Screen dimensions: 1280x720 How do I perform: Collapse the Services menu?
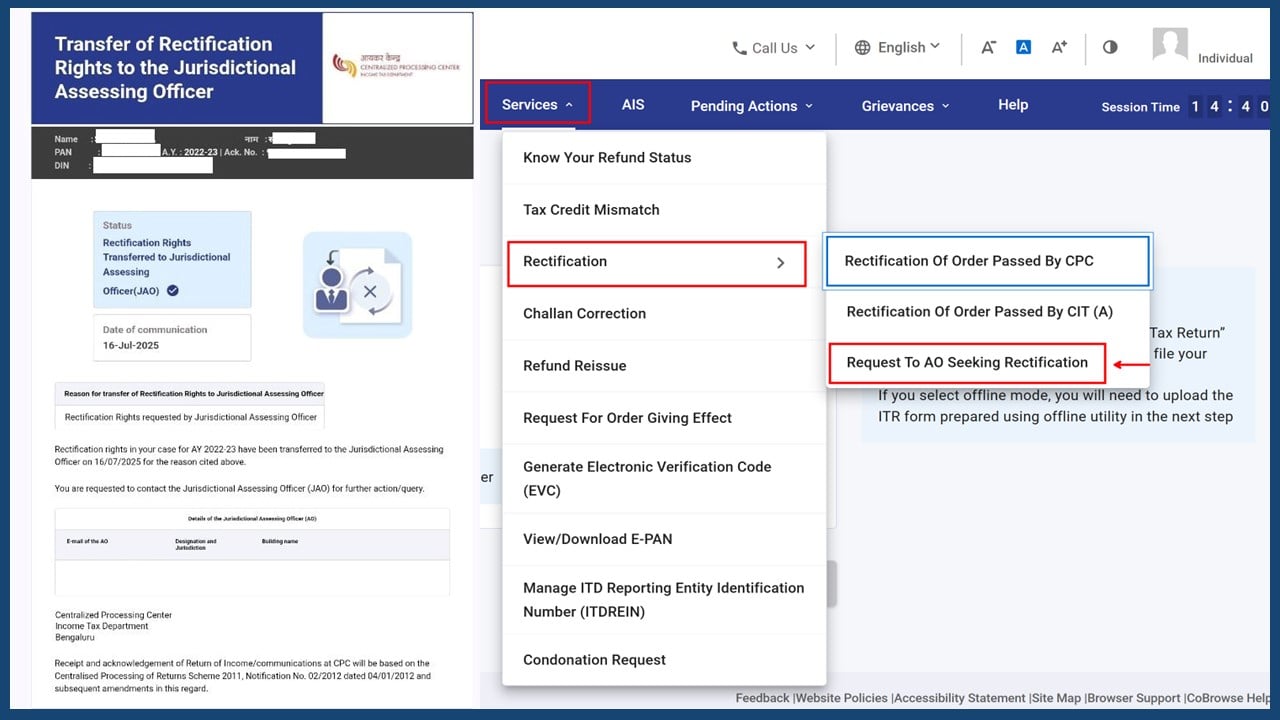537,104
